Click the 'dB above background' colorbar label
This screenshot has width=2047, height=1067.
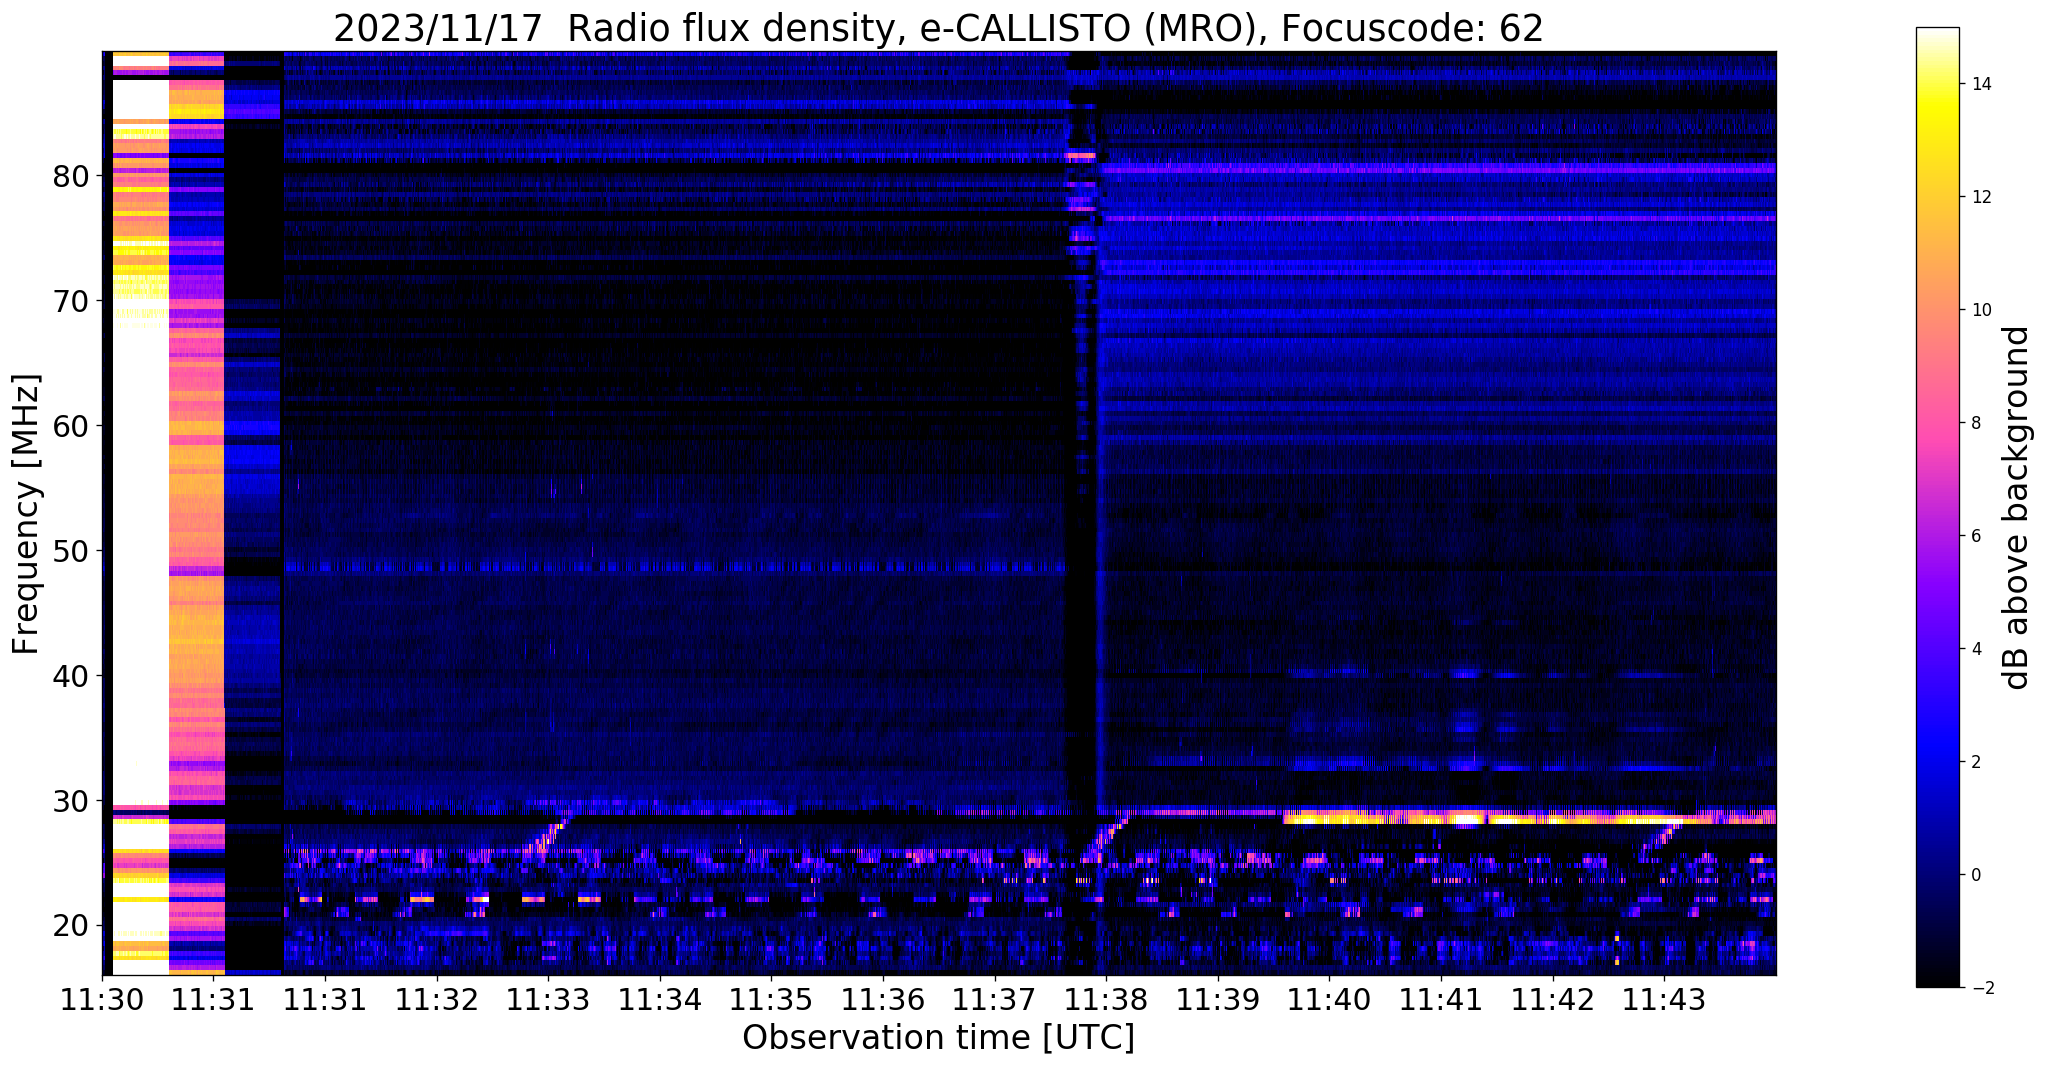[2016, 508]
